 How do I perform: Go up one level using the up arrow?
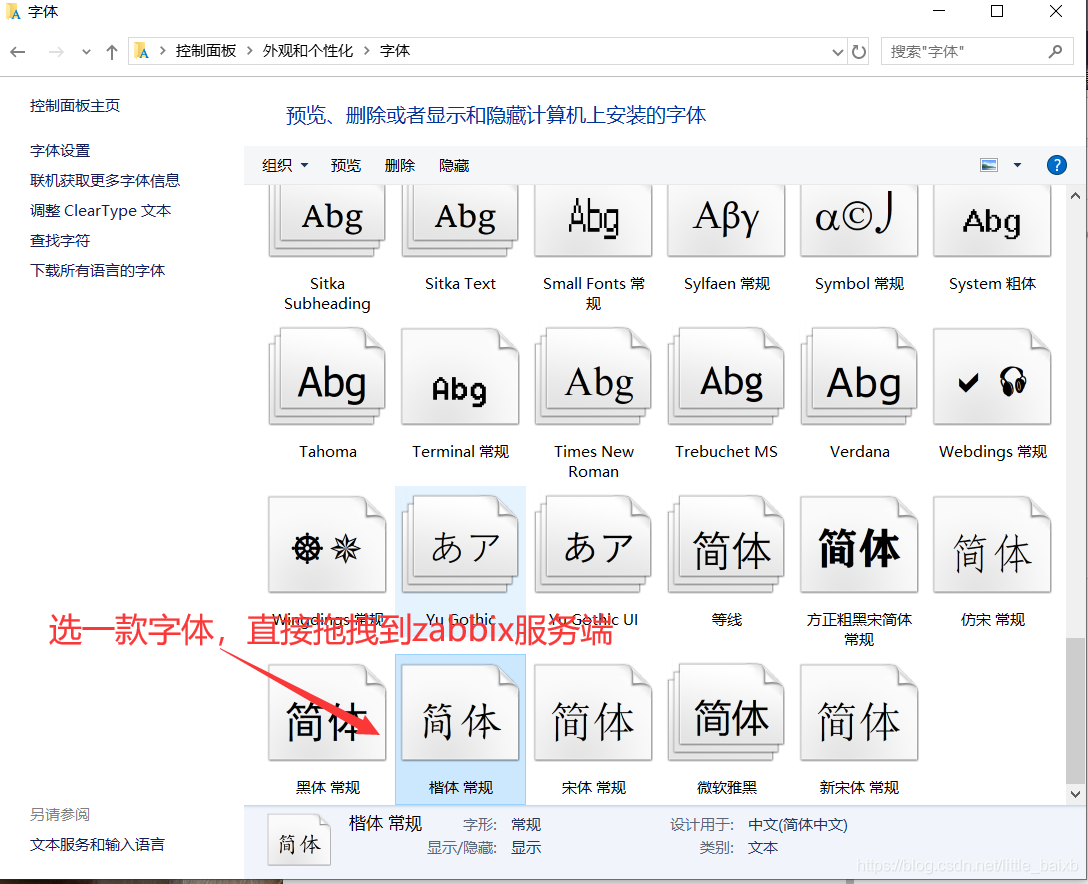[111, 51]
